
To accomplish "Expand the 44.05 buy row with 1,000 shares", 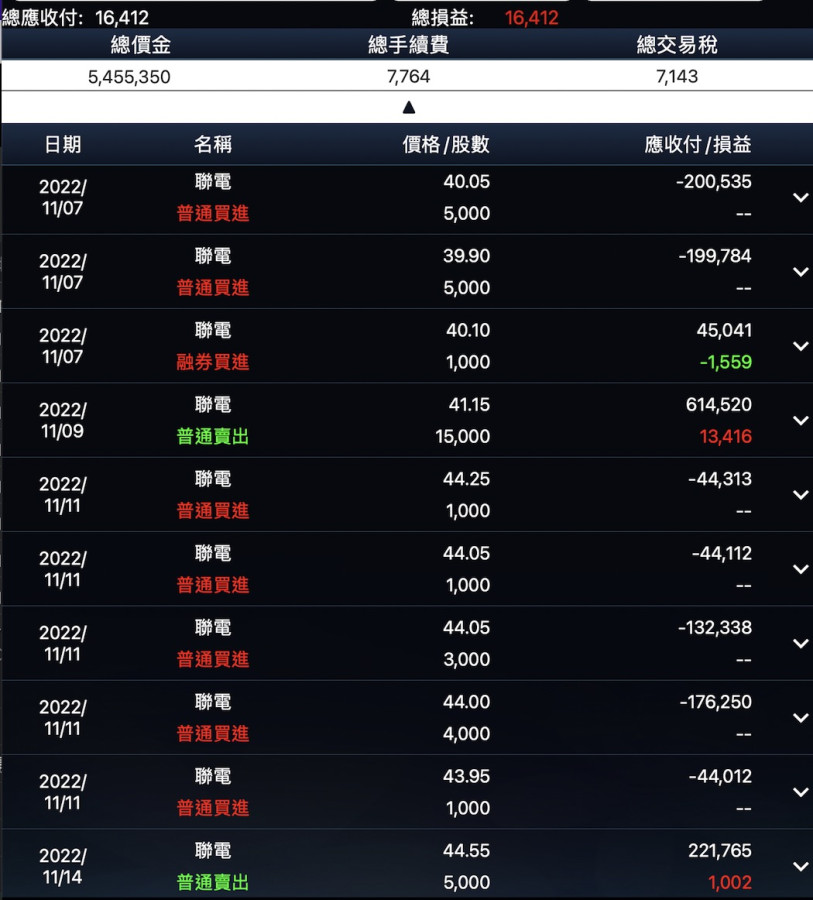I will 800,569.
